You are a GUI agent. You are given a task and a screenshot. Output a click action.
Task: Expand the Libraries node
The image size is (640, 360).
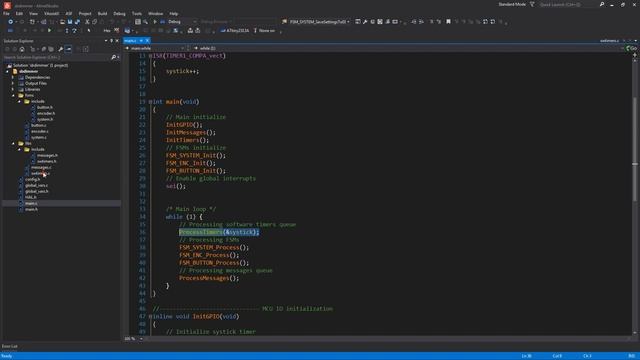click(13, 89)
